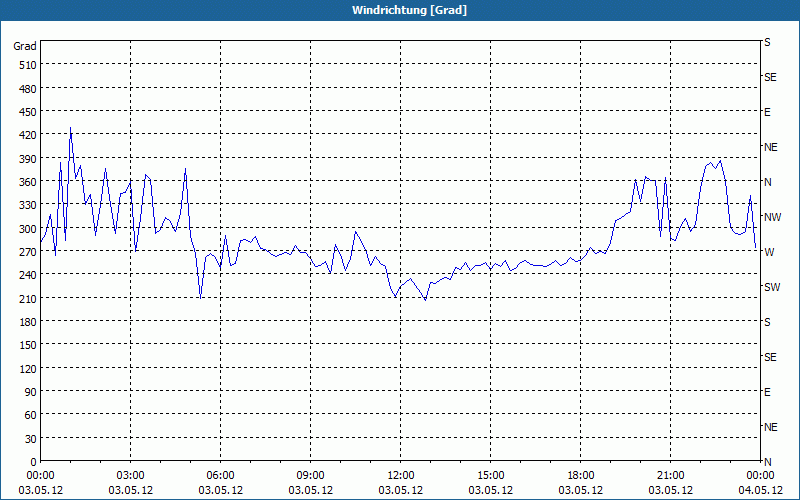This screenshot has width=800, height=500.
Task: Click compass label "N" at the 360 level
Action: 767,182
